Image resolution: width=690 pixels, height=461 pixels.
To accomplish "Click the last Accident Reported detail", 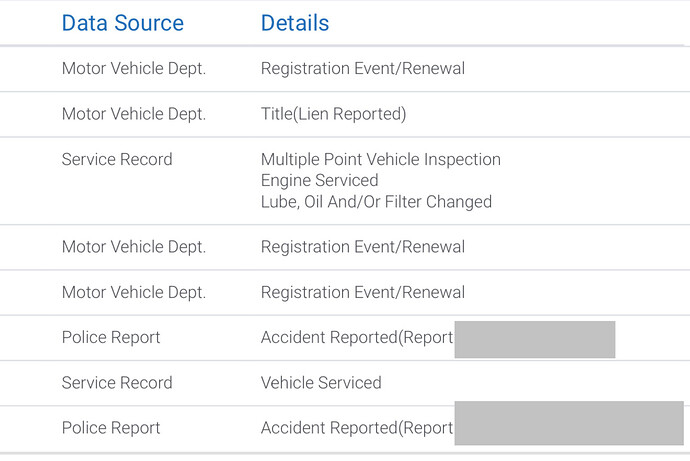I will point(357,428).
